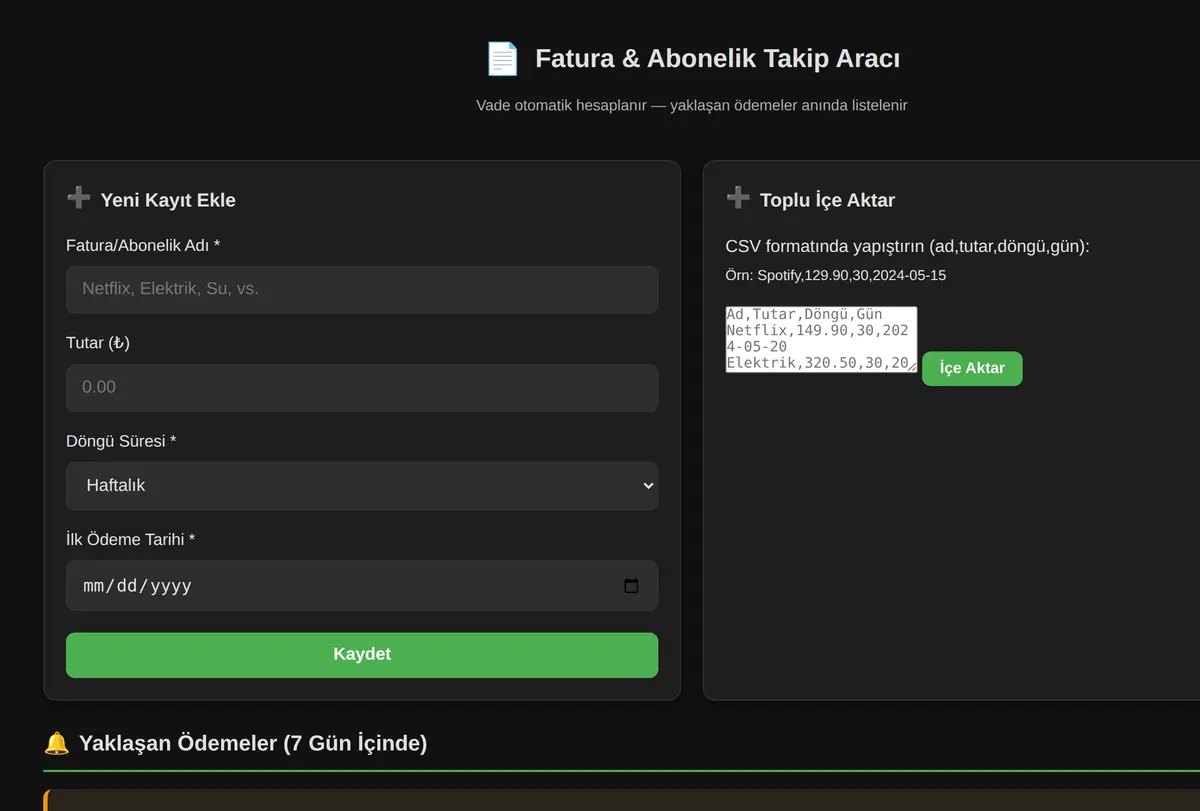Open the Döngü Süresi dropdown showing Haftalık

[x=362, y=485]
